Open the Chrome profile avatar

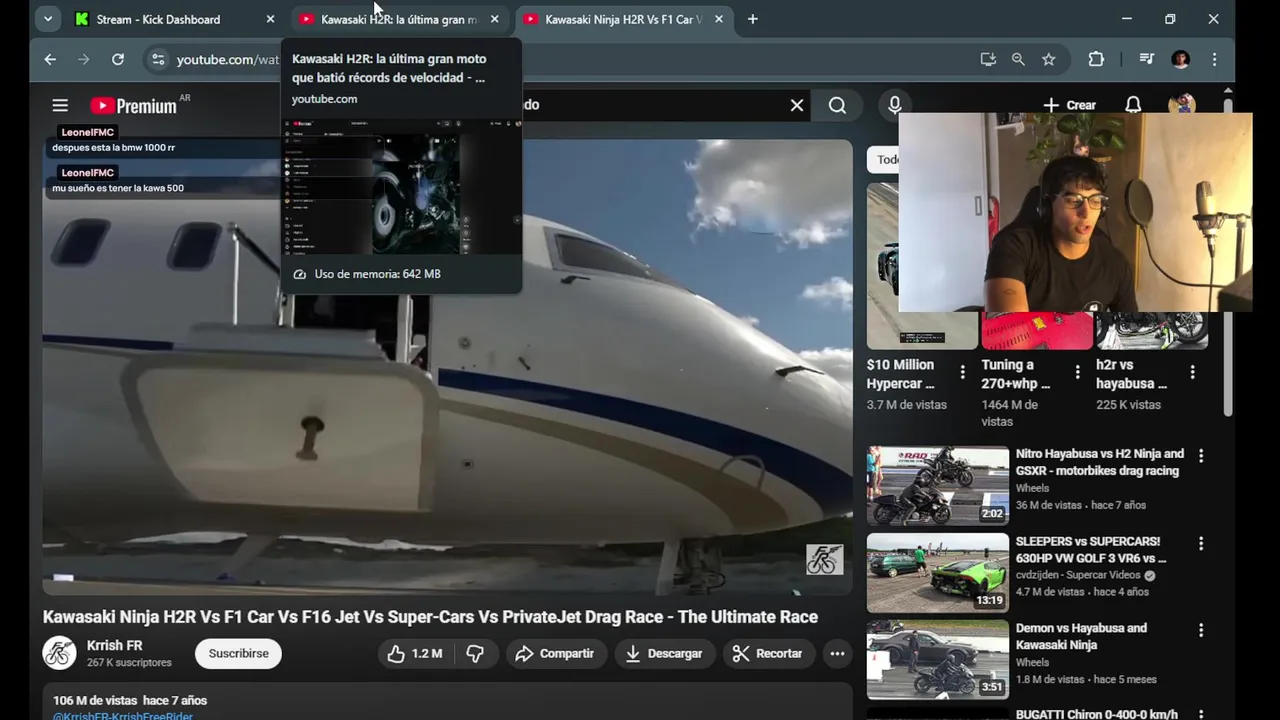1181,60
